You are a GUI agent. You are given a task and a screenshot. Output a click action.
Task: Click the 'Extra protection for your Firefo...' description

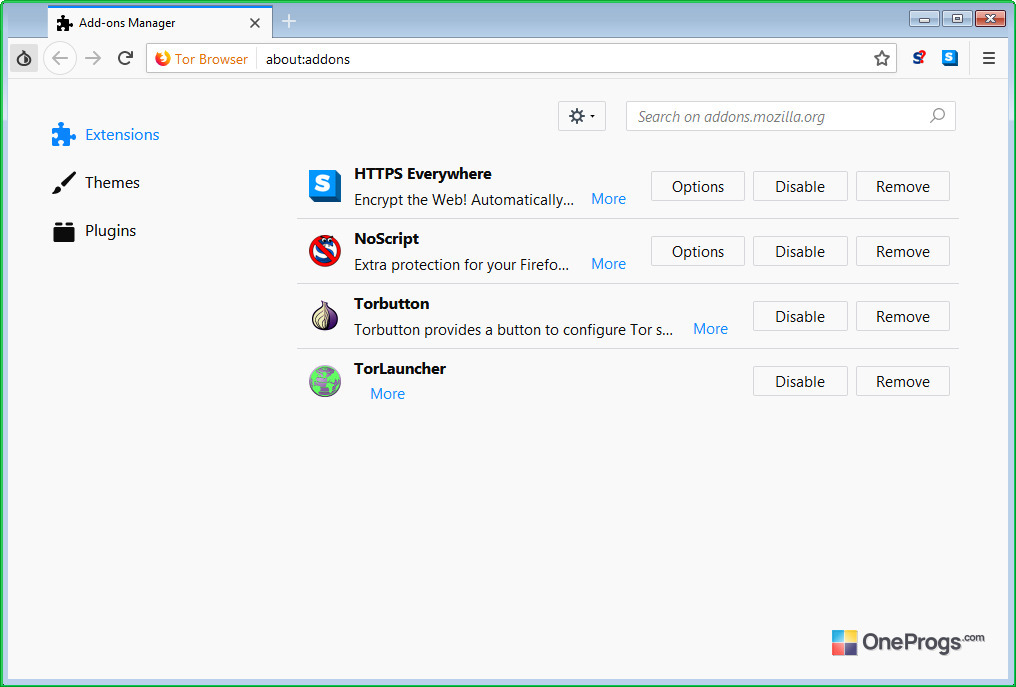(461, 264)
